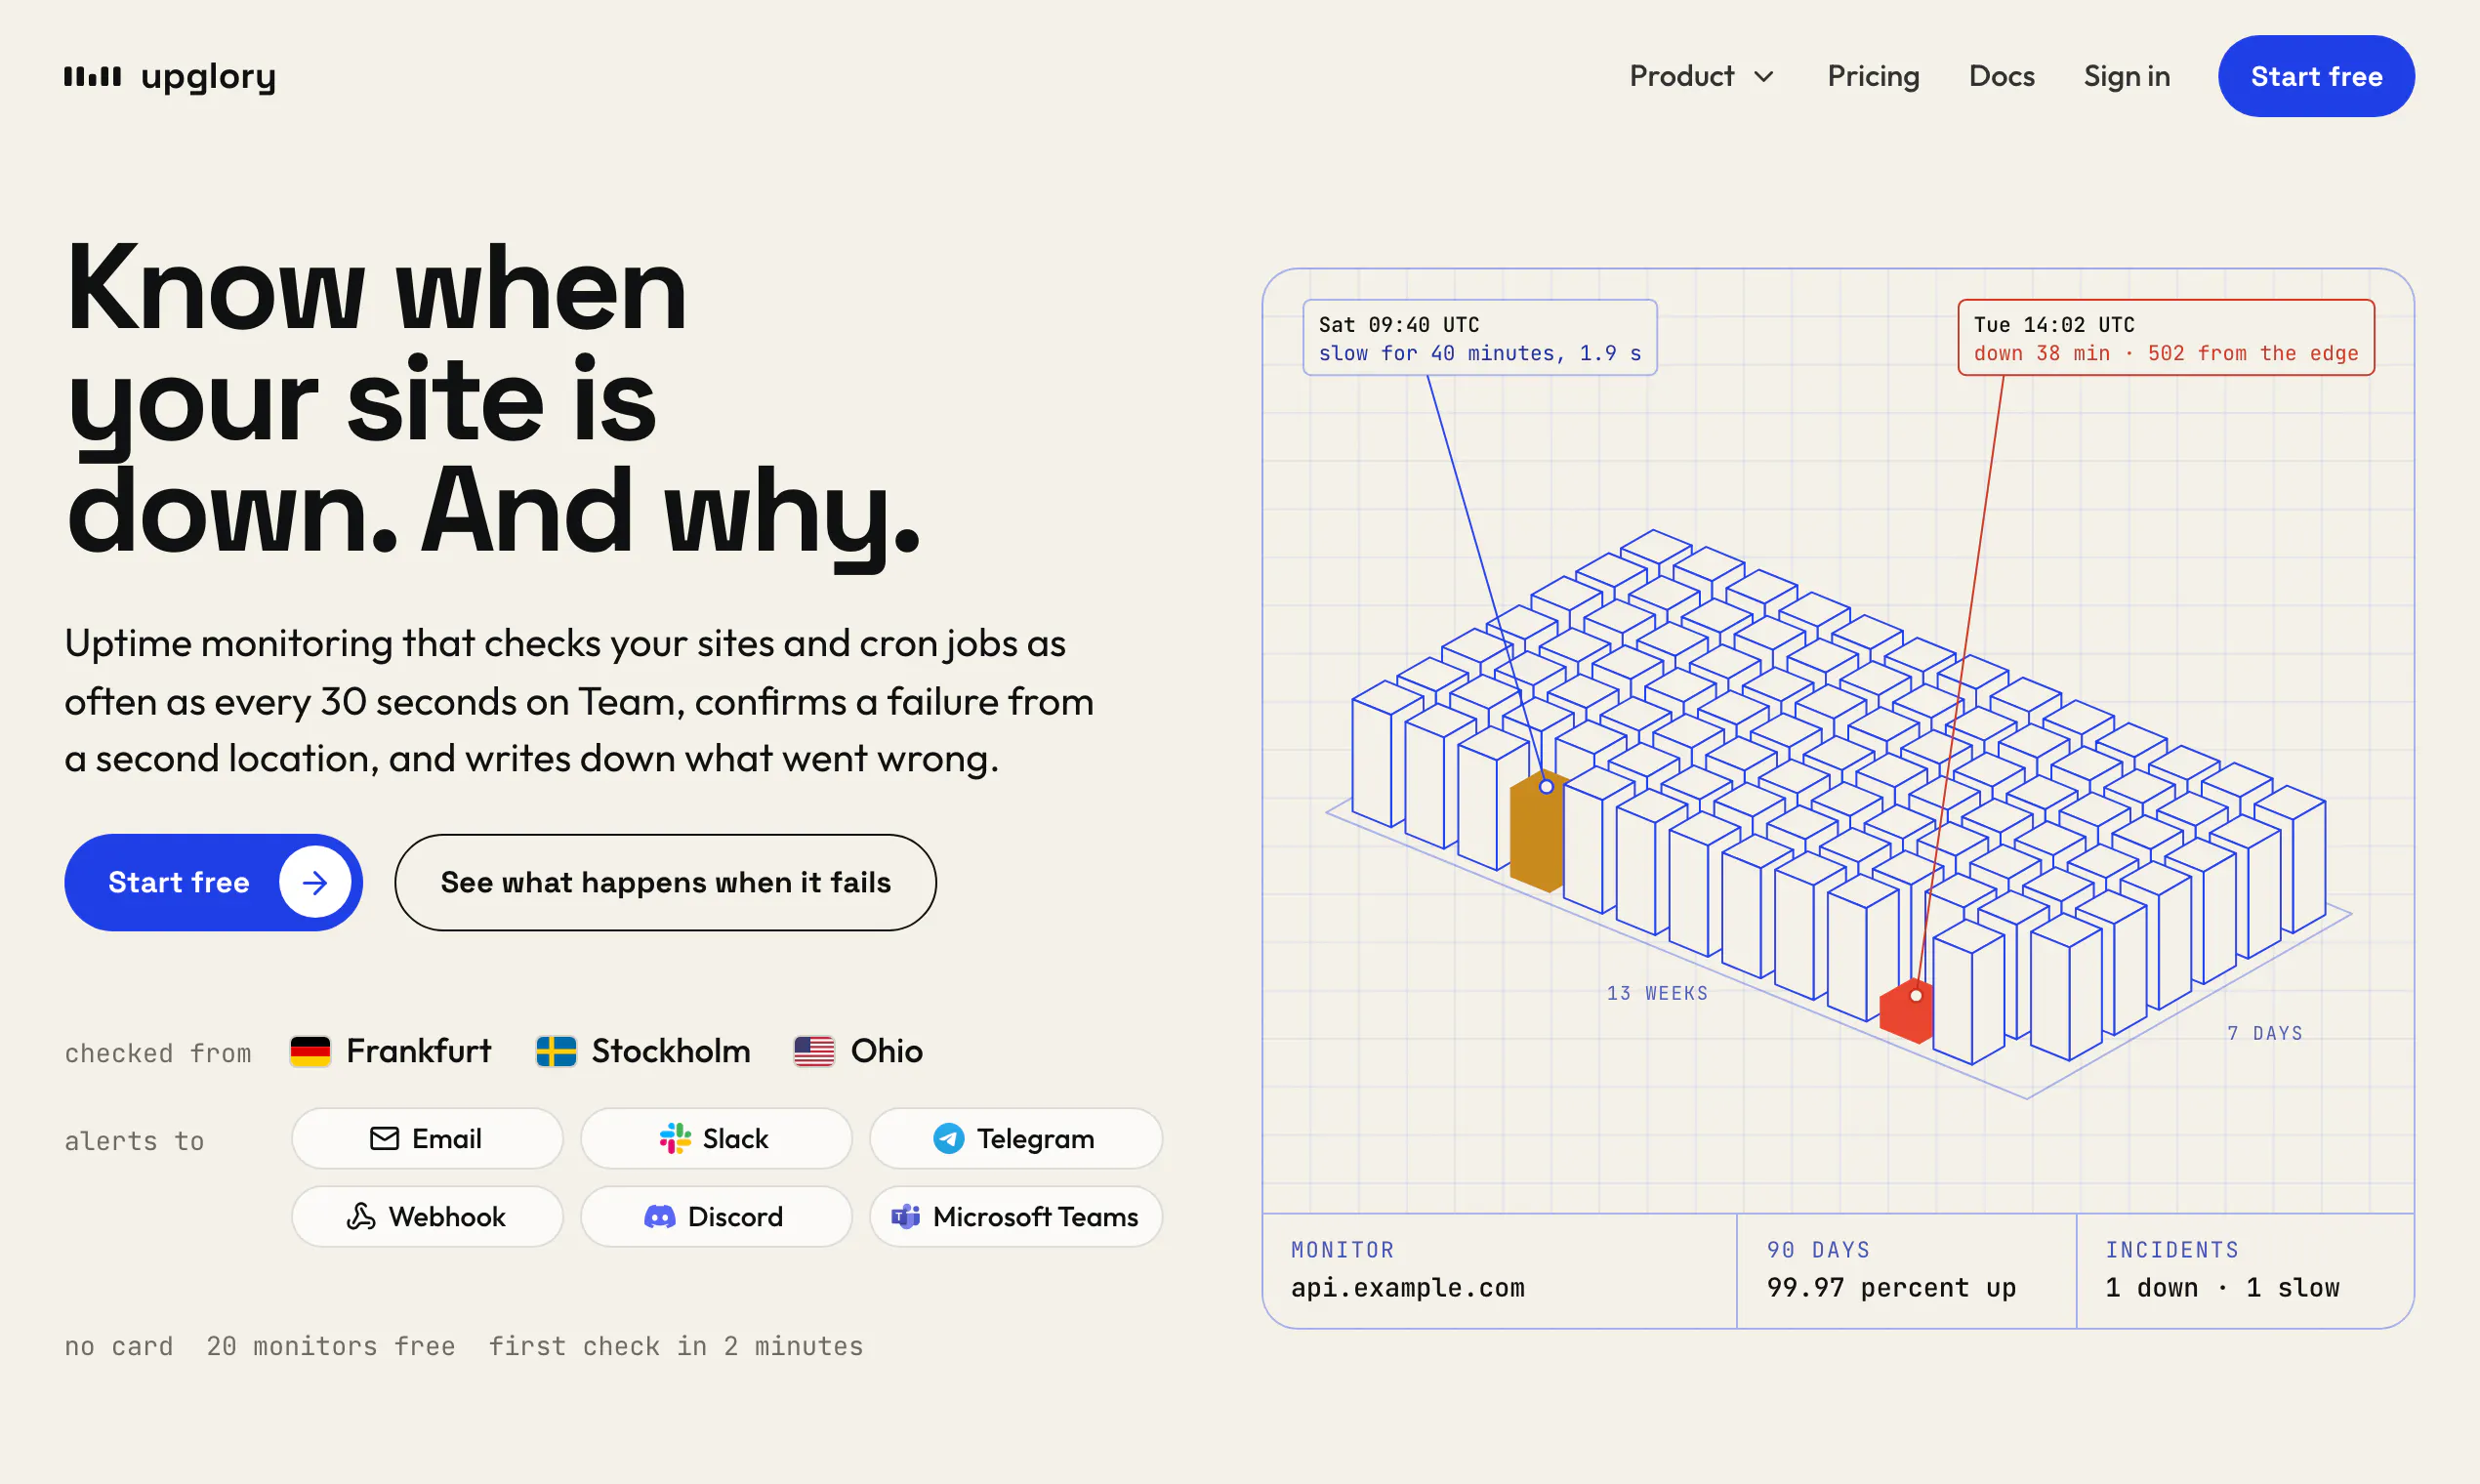This screenshot has width=2480, height=1484.
Task: Click the Slack chip label
Action: click(x=735, y=1138)
